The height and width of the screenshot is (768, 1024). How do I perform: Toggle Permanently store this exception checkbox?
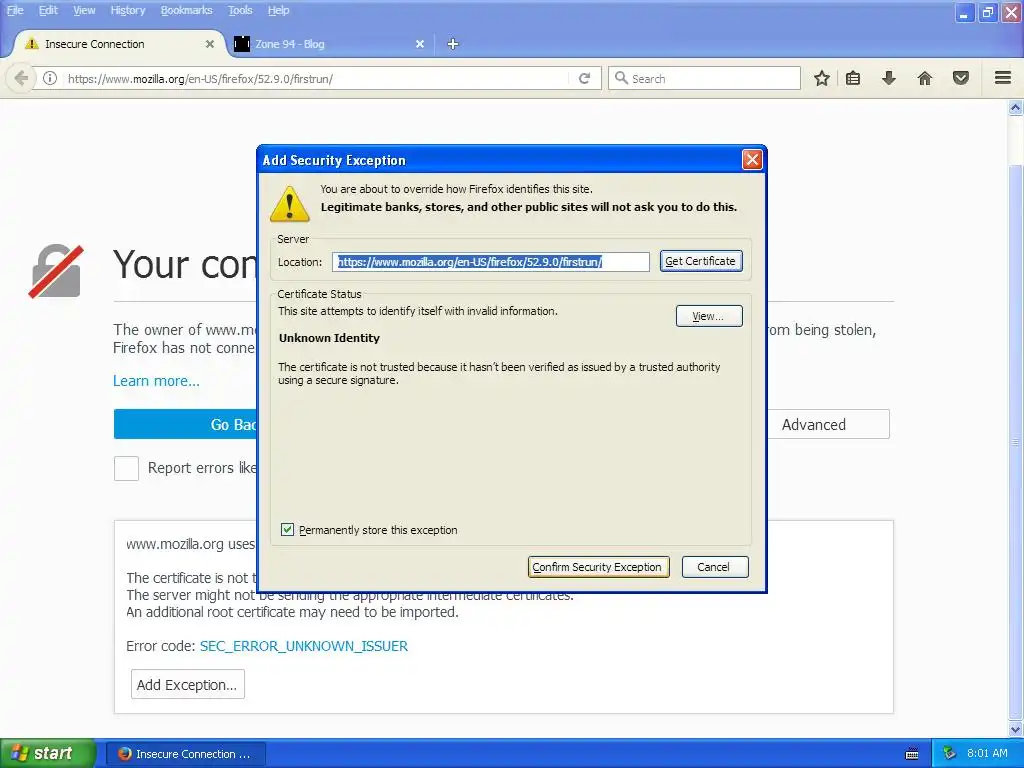(x=287, y=530)
